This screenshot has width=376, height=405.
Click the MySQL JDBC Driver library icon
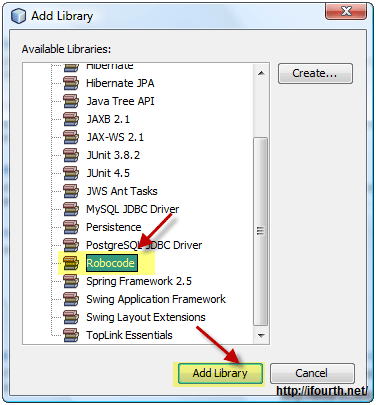pyautogui.click(x=71, y=209)
